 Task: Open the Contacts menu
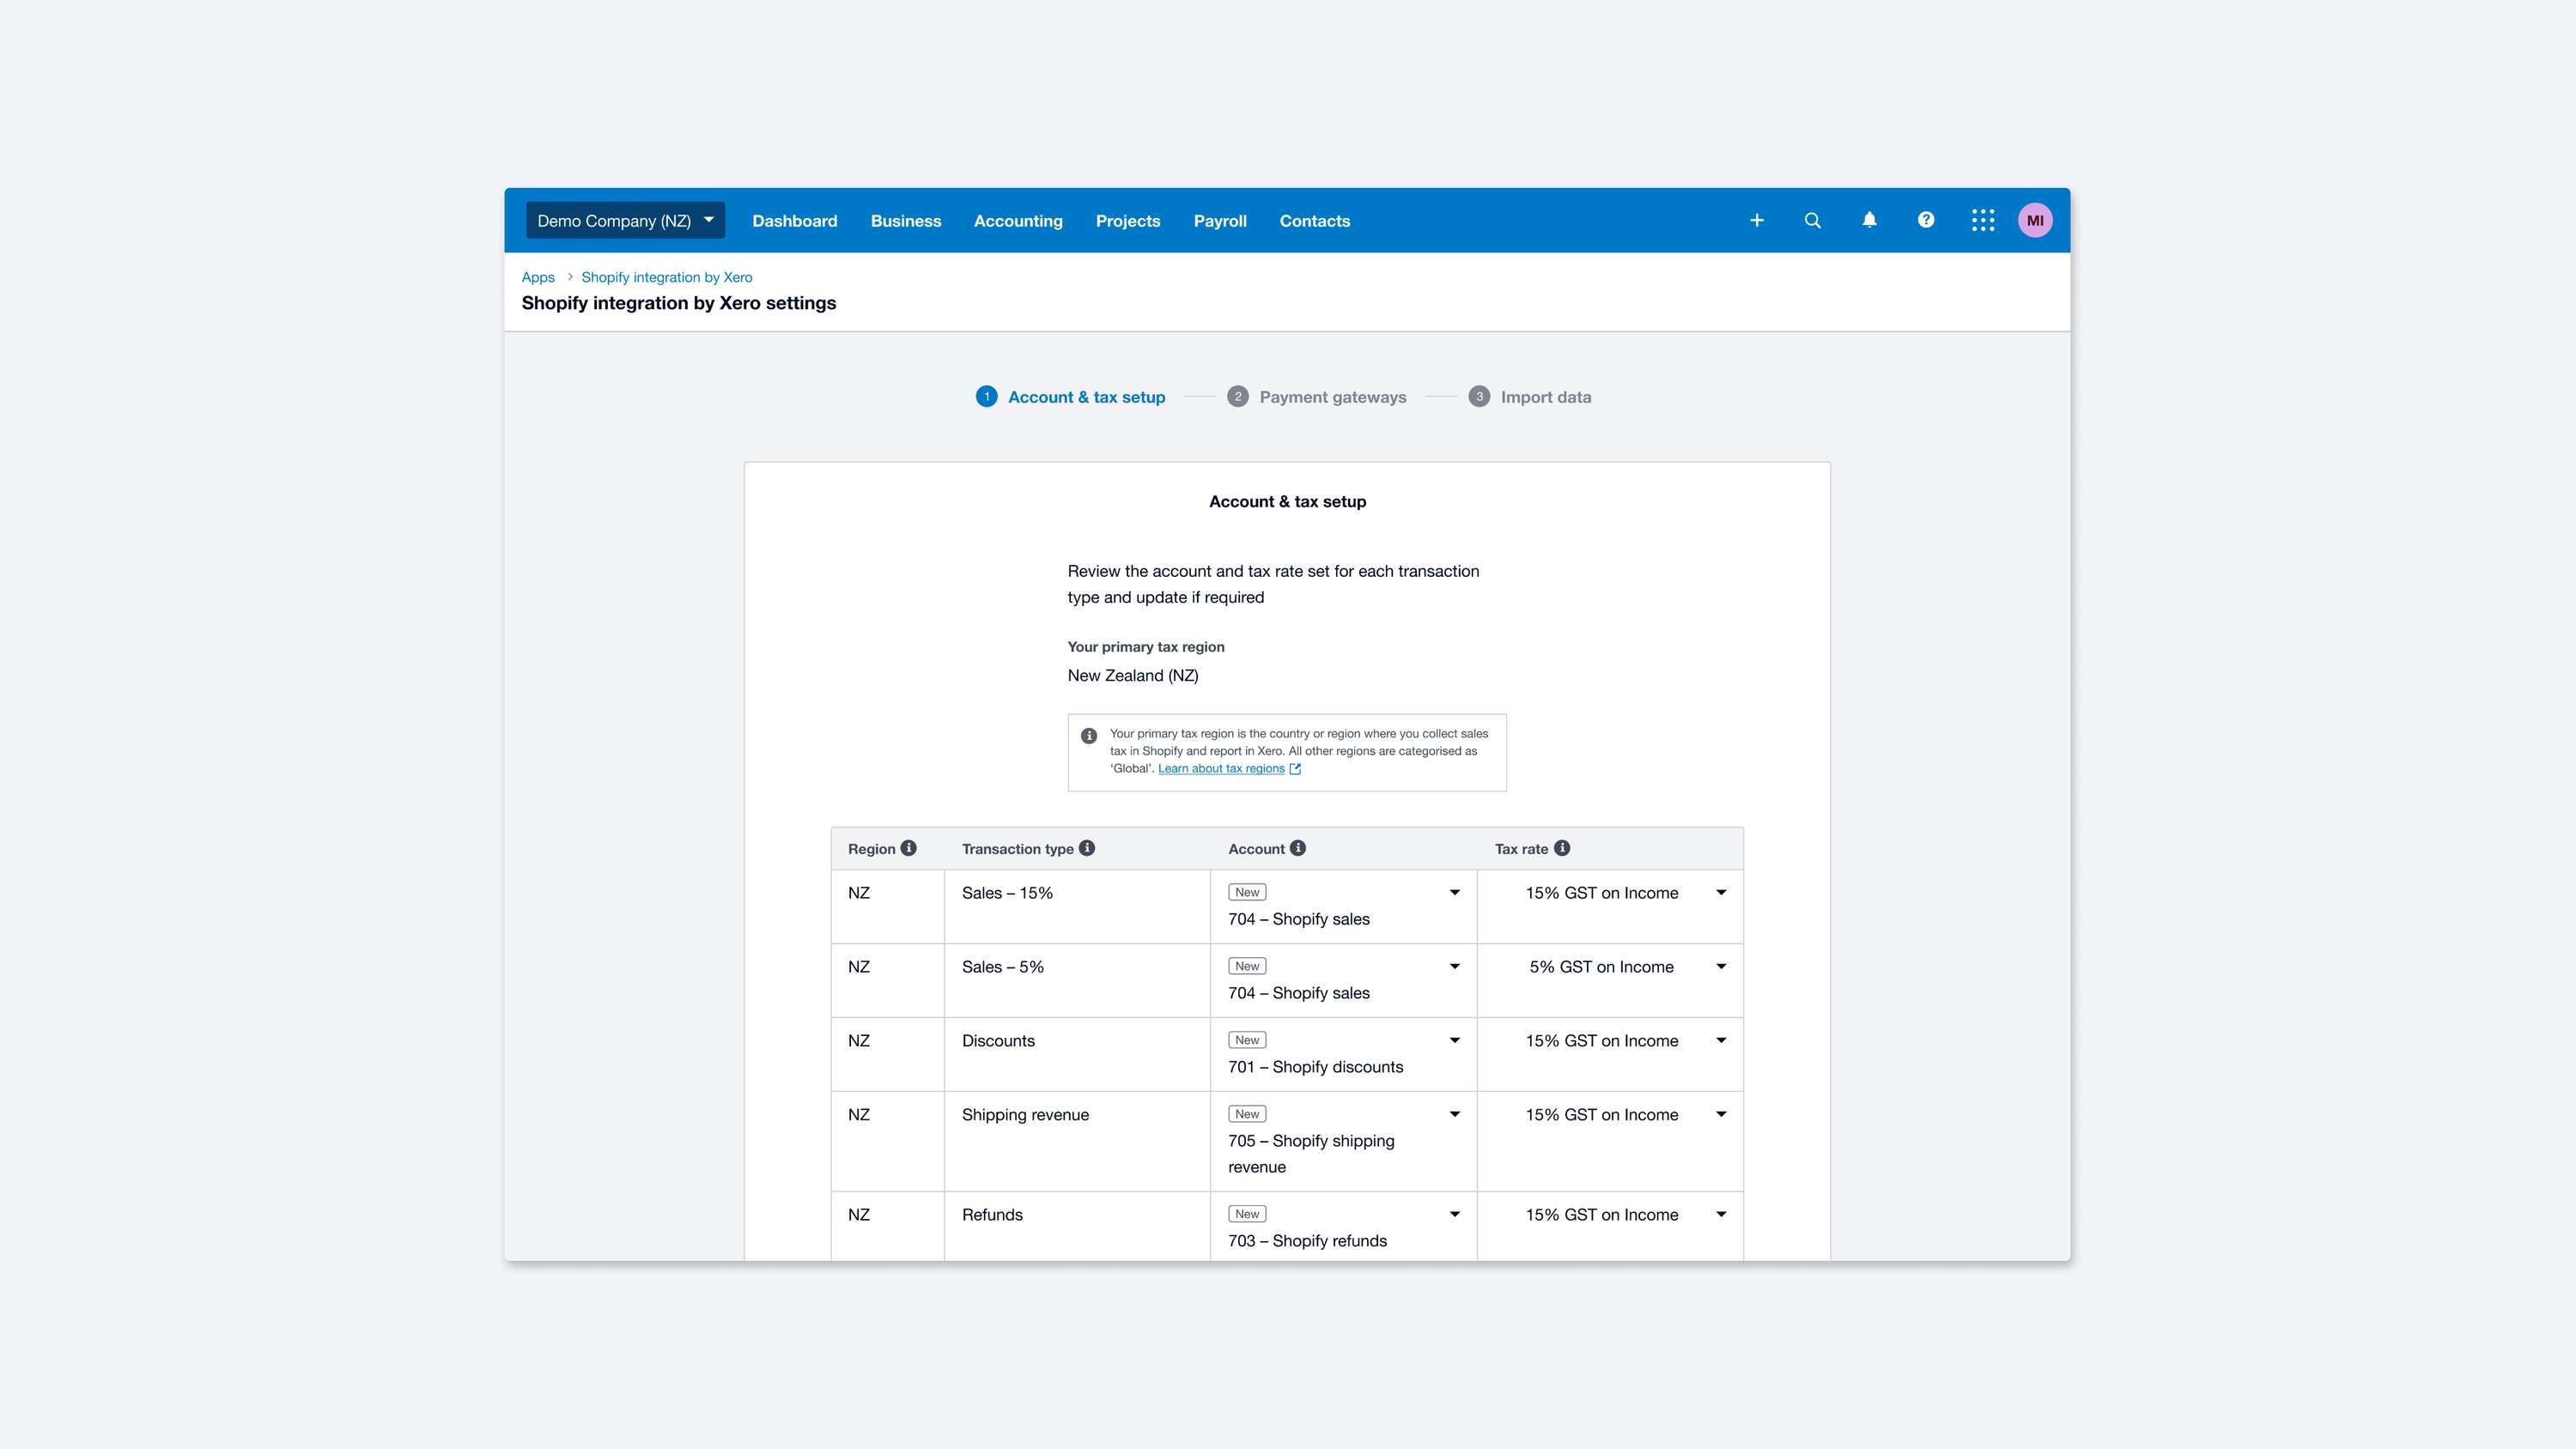(x=1314, y=221)
